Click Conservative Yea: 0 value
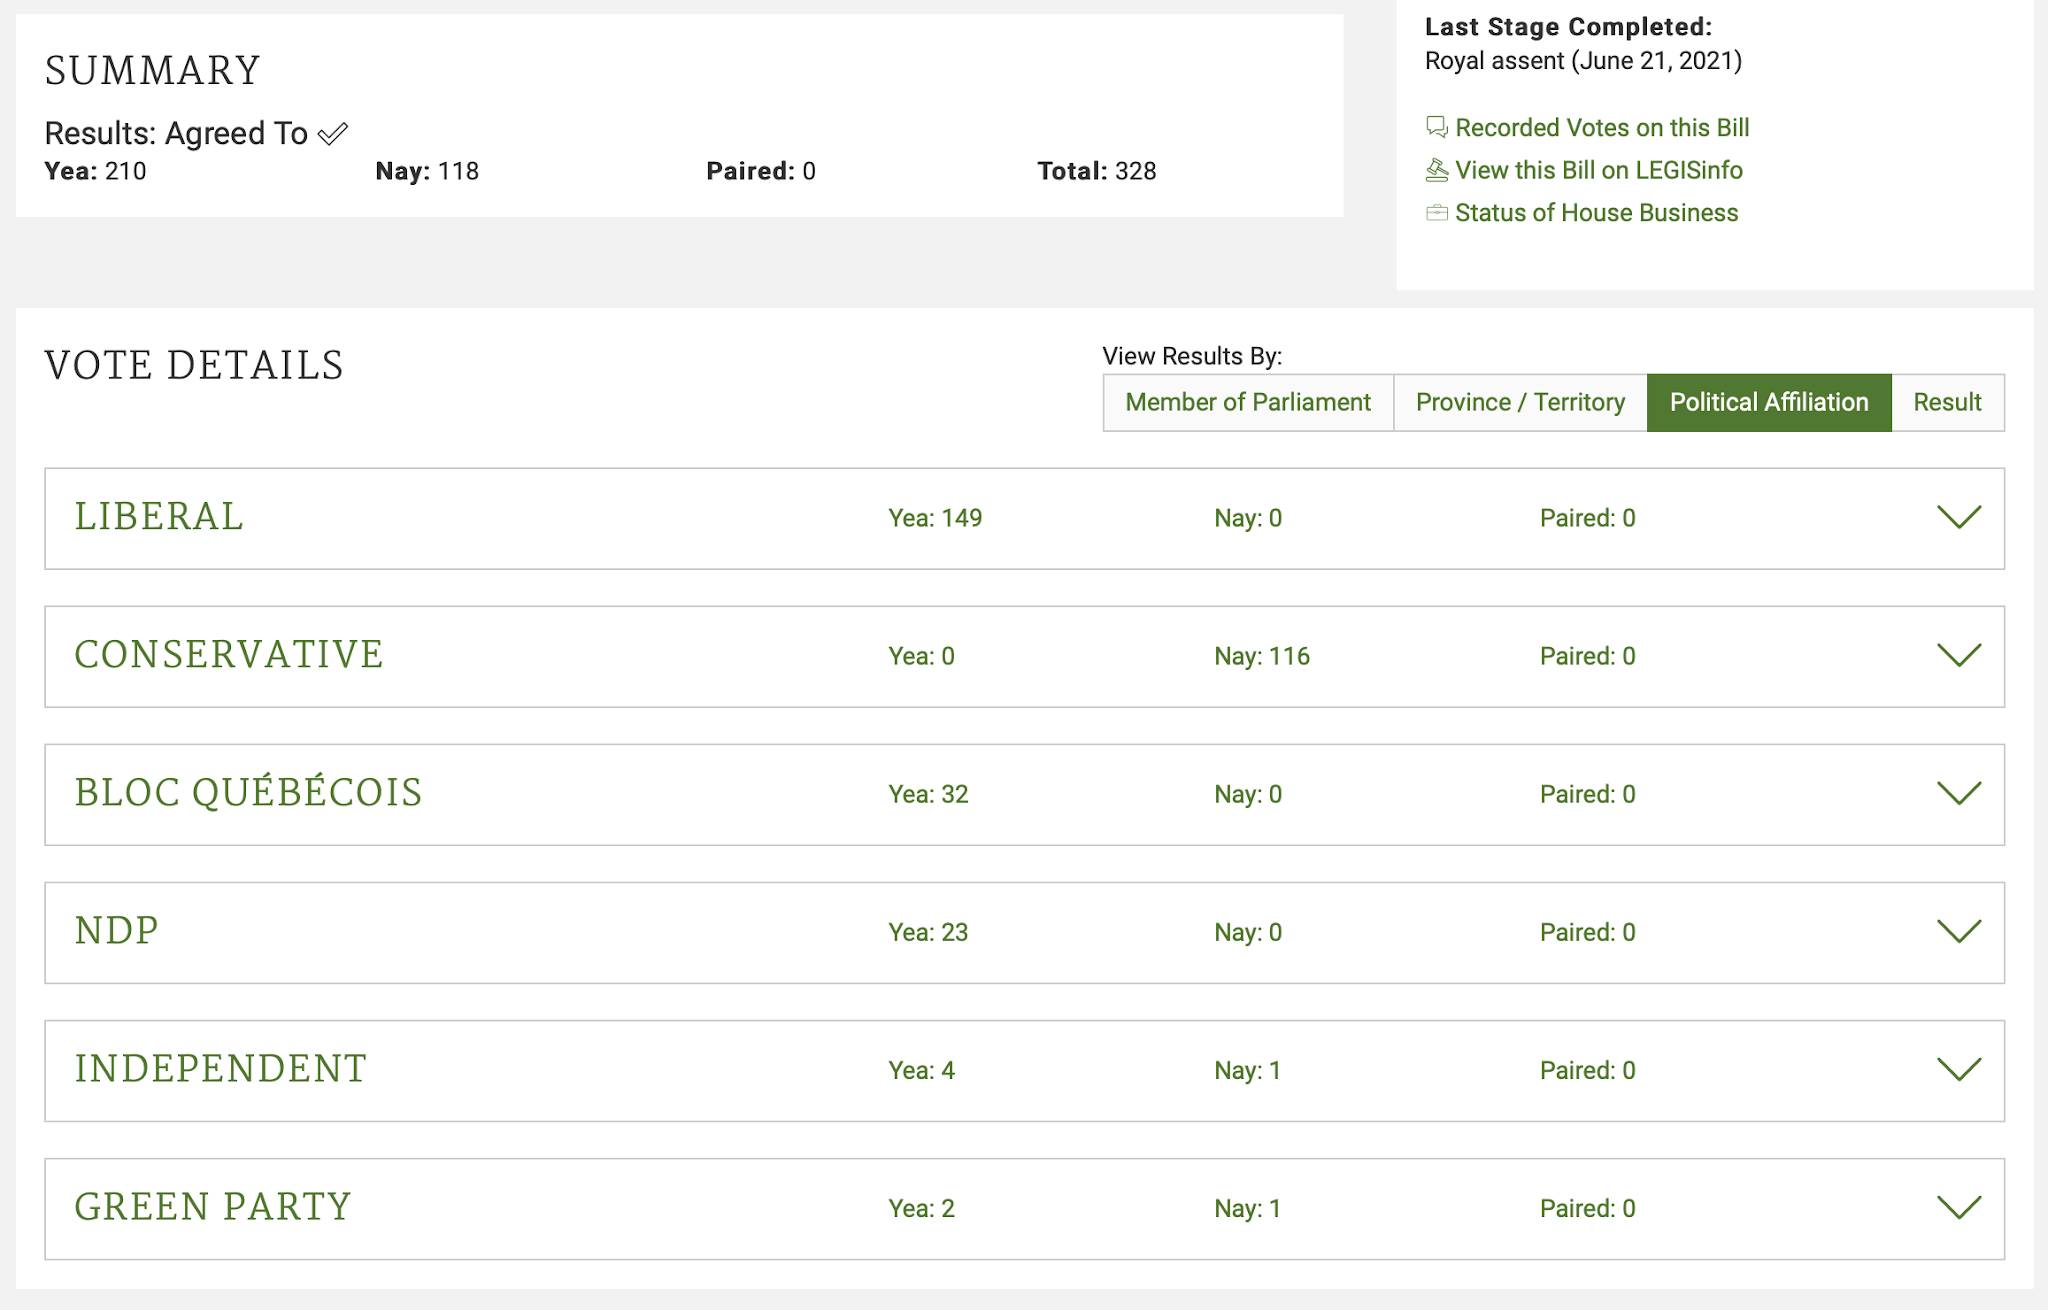Image resolution: width=2048 pixels, height=1310 pixels. point(921,656)
